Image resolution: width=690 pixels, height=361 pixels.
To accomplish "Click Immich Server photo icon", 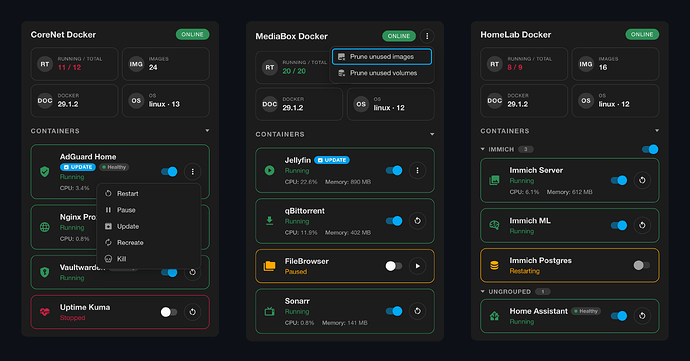I will (x=494, y=180).
